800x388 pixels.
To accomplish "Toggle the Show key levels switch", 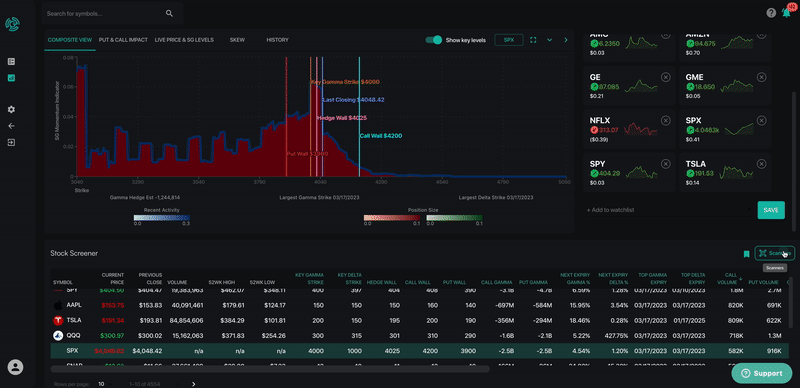I will click(x=434, y=40).
